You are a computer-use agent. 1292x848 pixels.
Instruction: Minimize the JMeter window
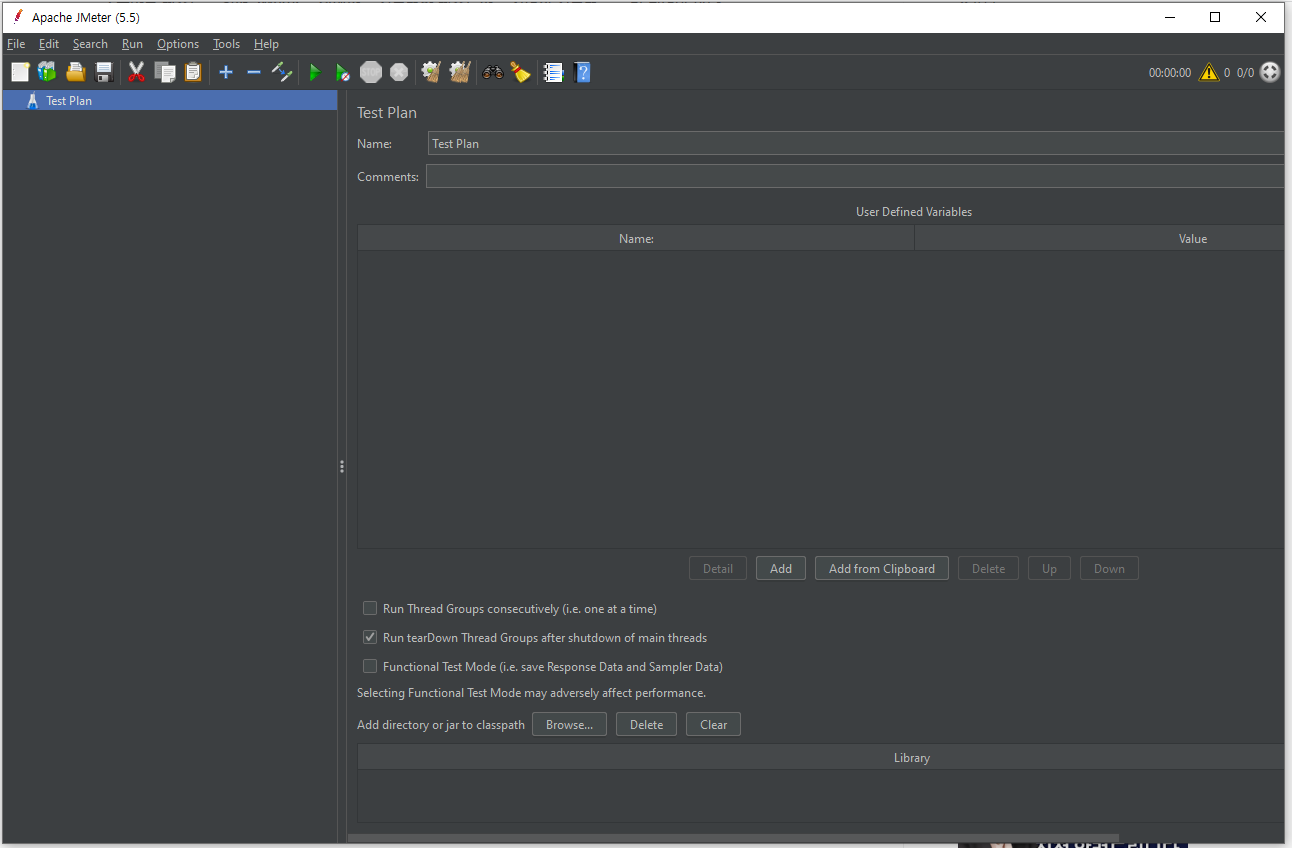pyautogui.click(x=1169, y=17)
